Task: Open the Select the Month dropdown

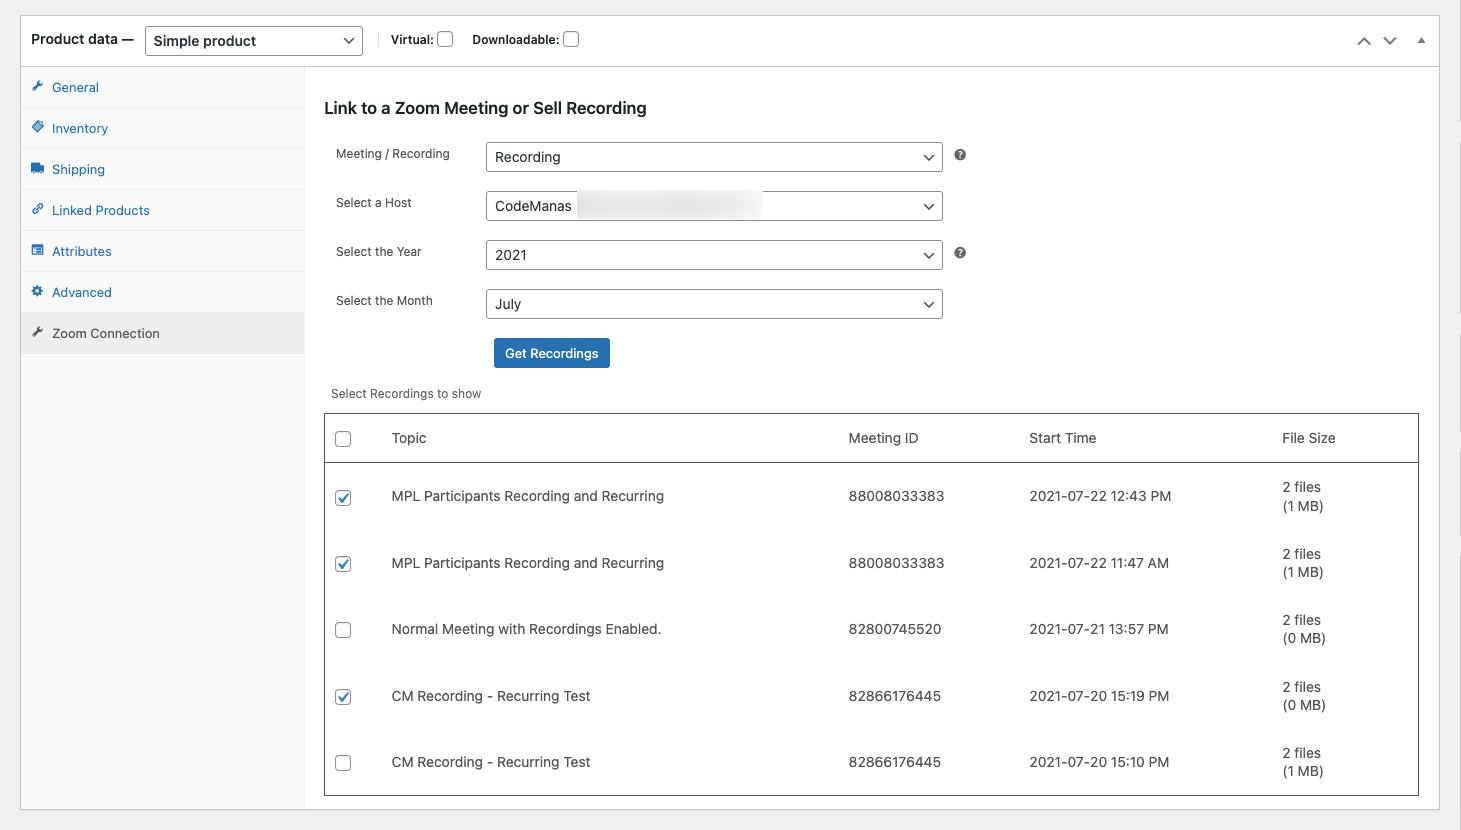Action: [713, 304]
